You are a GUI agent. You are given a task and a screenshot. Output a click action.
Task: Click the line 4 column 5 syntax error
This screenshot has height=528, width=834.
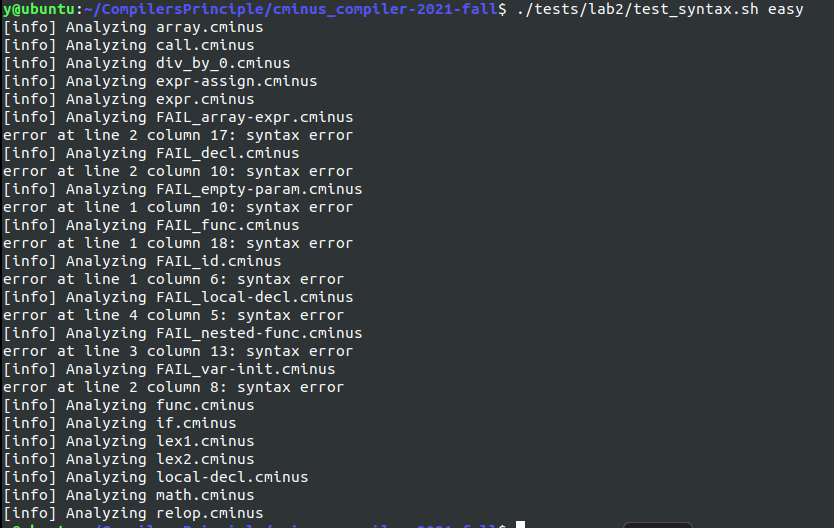(173, 315)
